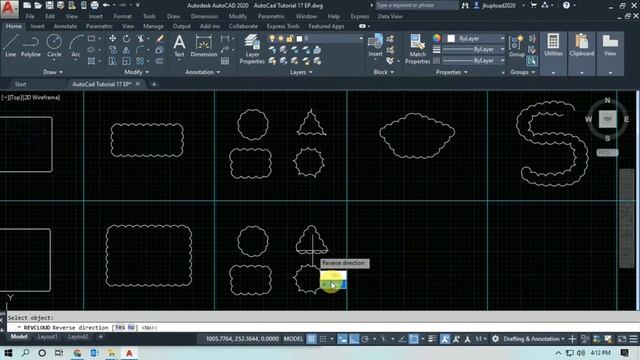Toggle snap mode in status bar
The width and height of the screenshot is (640, 360).
323,339
